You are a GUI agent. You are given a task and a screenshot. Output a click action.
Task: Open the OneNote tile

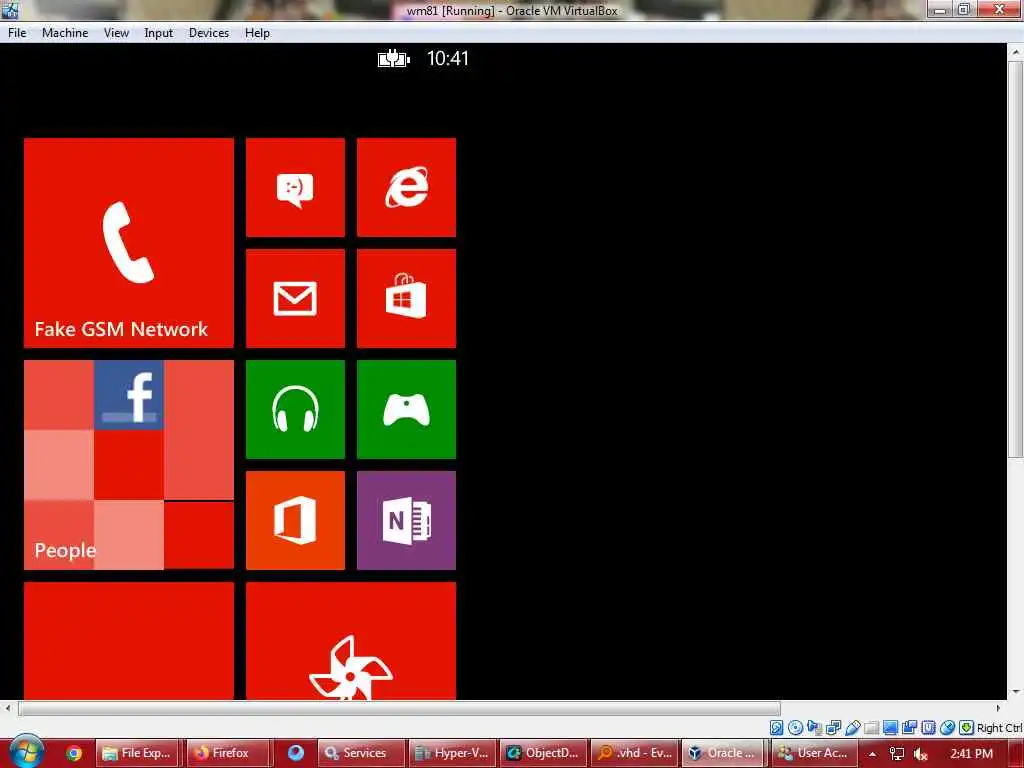coord(406,520)
